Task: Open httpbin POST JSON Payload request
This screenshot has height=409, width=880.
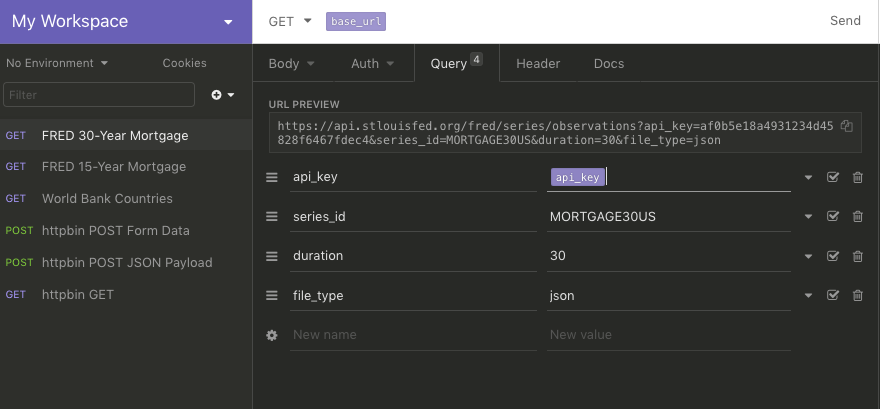Action: click(126, 263)
